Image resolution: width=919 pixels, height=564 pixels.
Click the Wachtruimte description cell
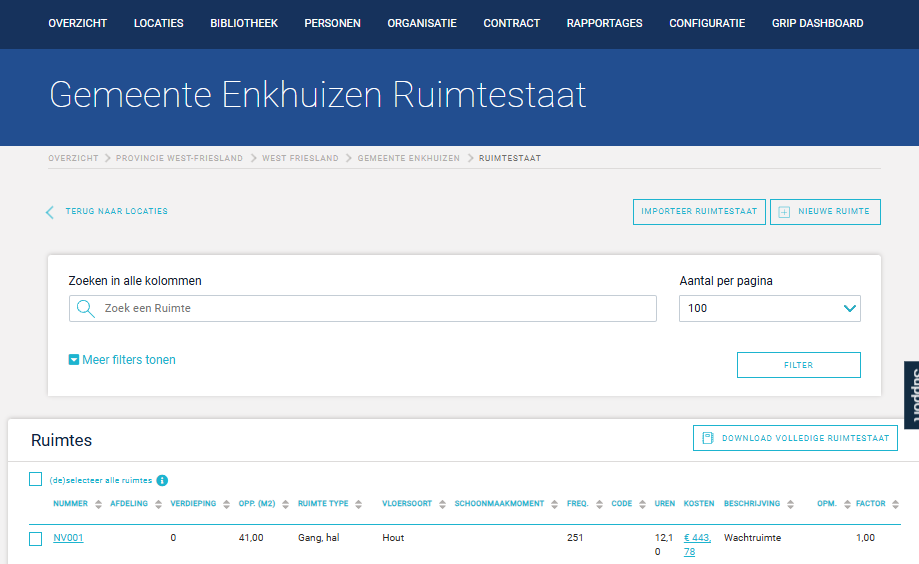pos(753,538)
